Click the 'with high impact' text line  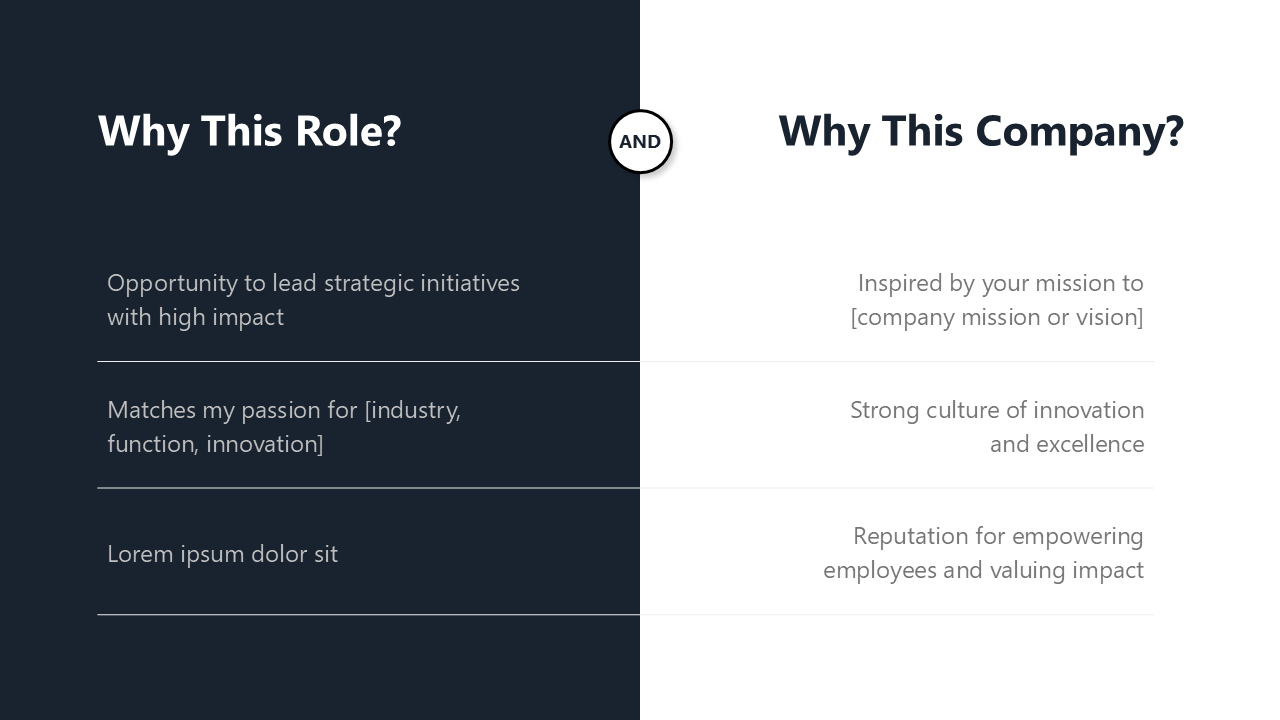coord(195,317)
